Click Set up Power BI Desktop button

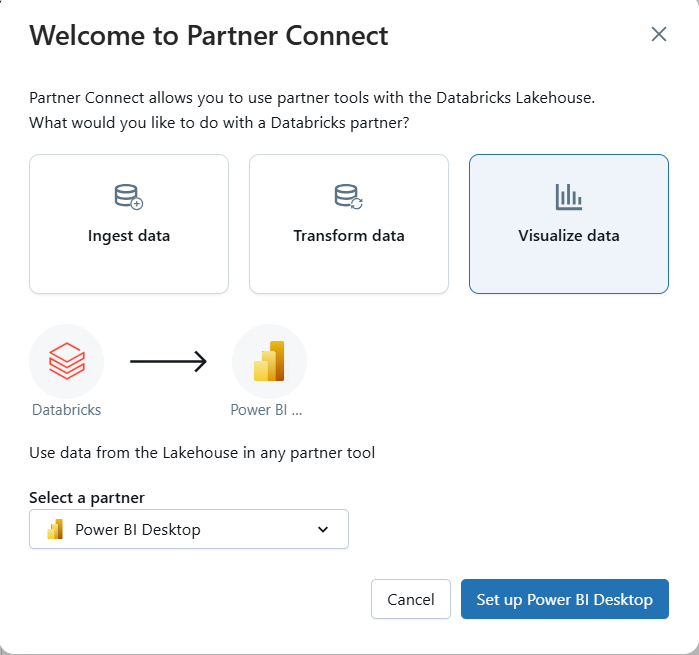[x=564, y=600]
